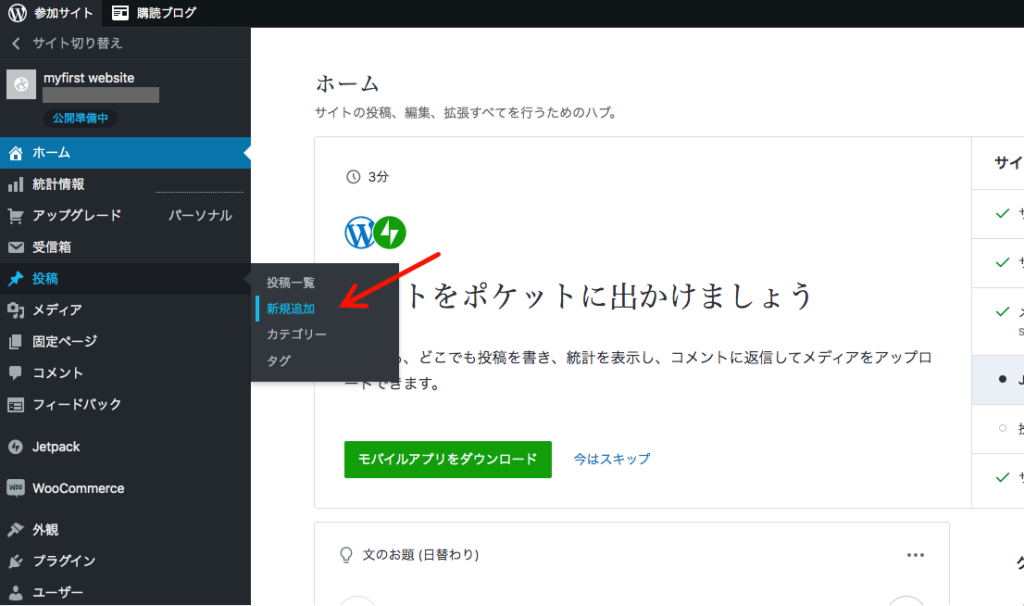Click the 公開準備中 status badge
This screenshot has height=606, width=1024.
79,118
